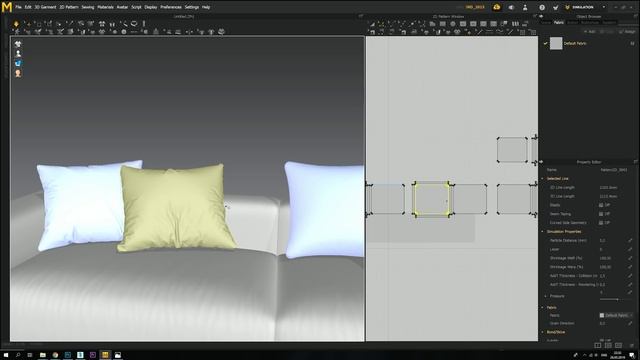Open the Materials menu
640x360 pixels.
pyautogui.click(x=105, y=7)
